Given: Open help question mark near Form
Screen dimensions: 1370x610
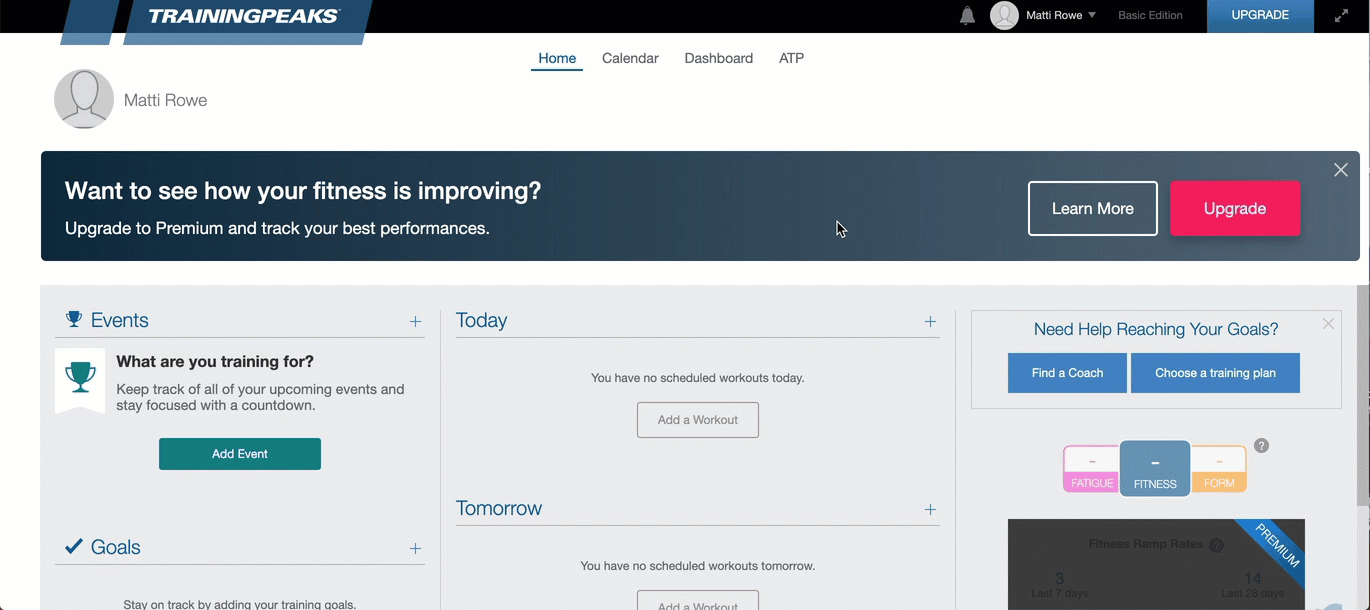Looking at the screenshot, I should pyautogui.click(x=1261, y=446).
